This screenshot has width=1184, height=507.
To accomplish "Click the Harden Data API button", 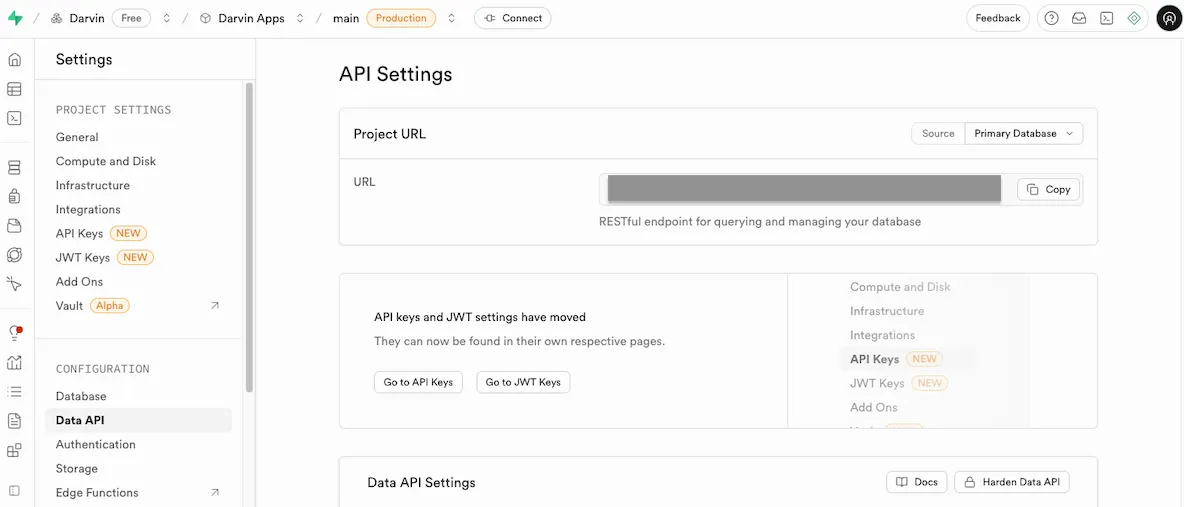I will 1012,482.
